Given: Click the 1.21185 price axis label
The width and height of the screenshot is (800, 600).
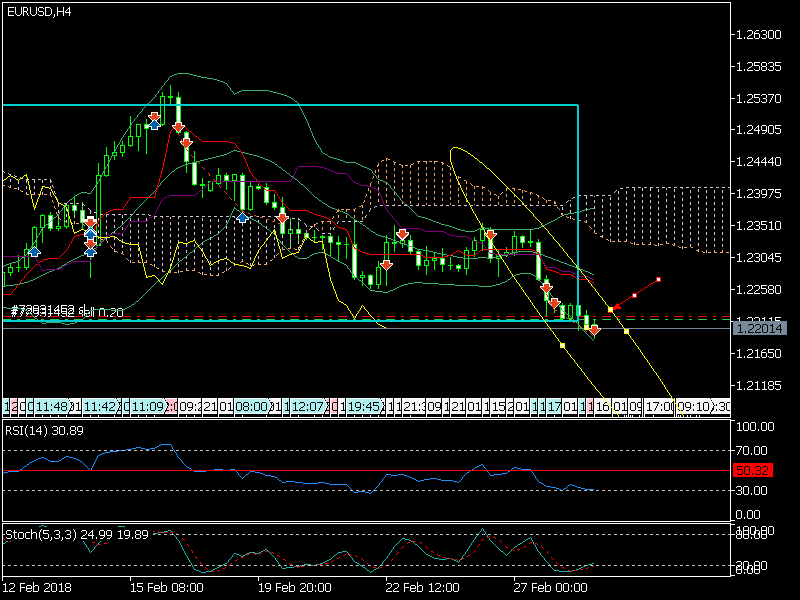Looking at the screenshot, I should [758, 385].
